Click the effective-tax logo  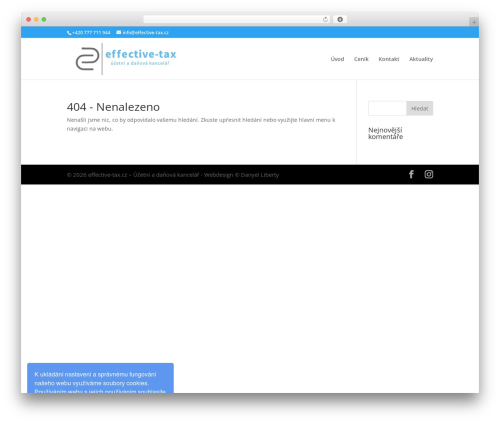[126, 59]
